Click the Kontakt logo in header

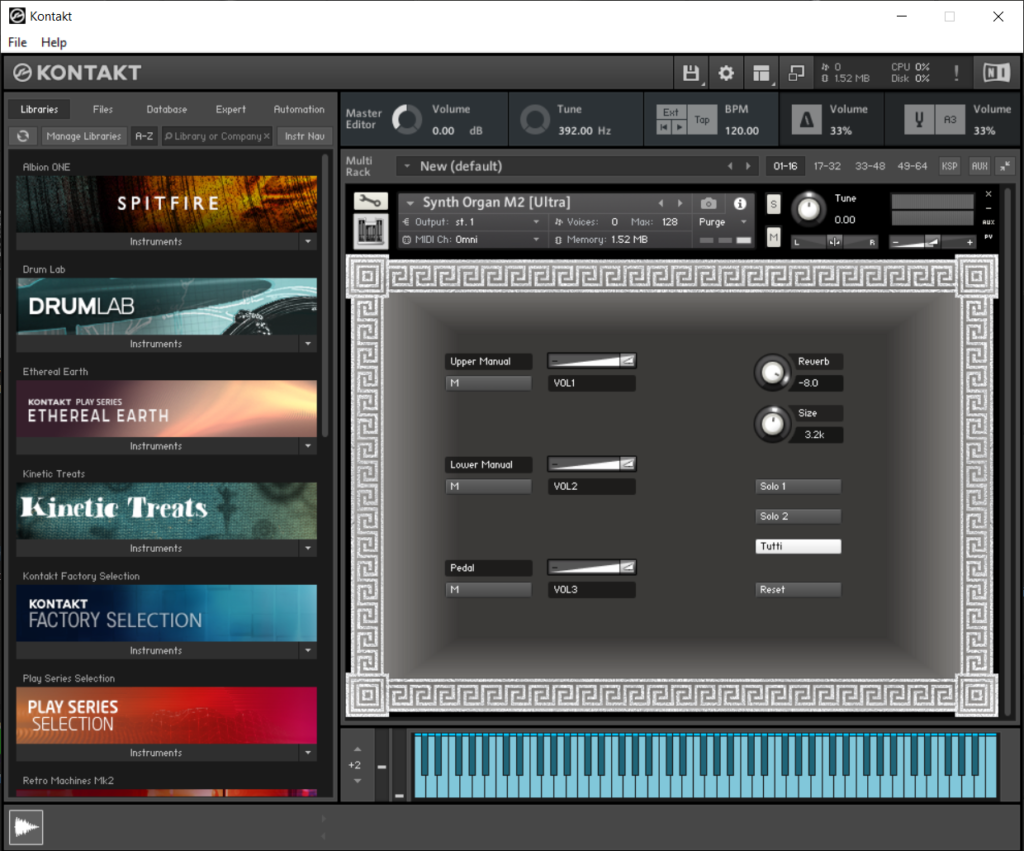click(x=77, y=72)
